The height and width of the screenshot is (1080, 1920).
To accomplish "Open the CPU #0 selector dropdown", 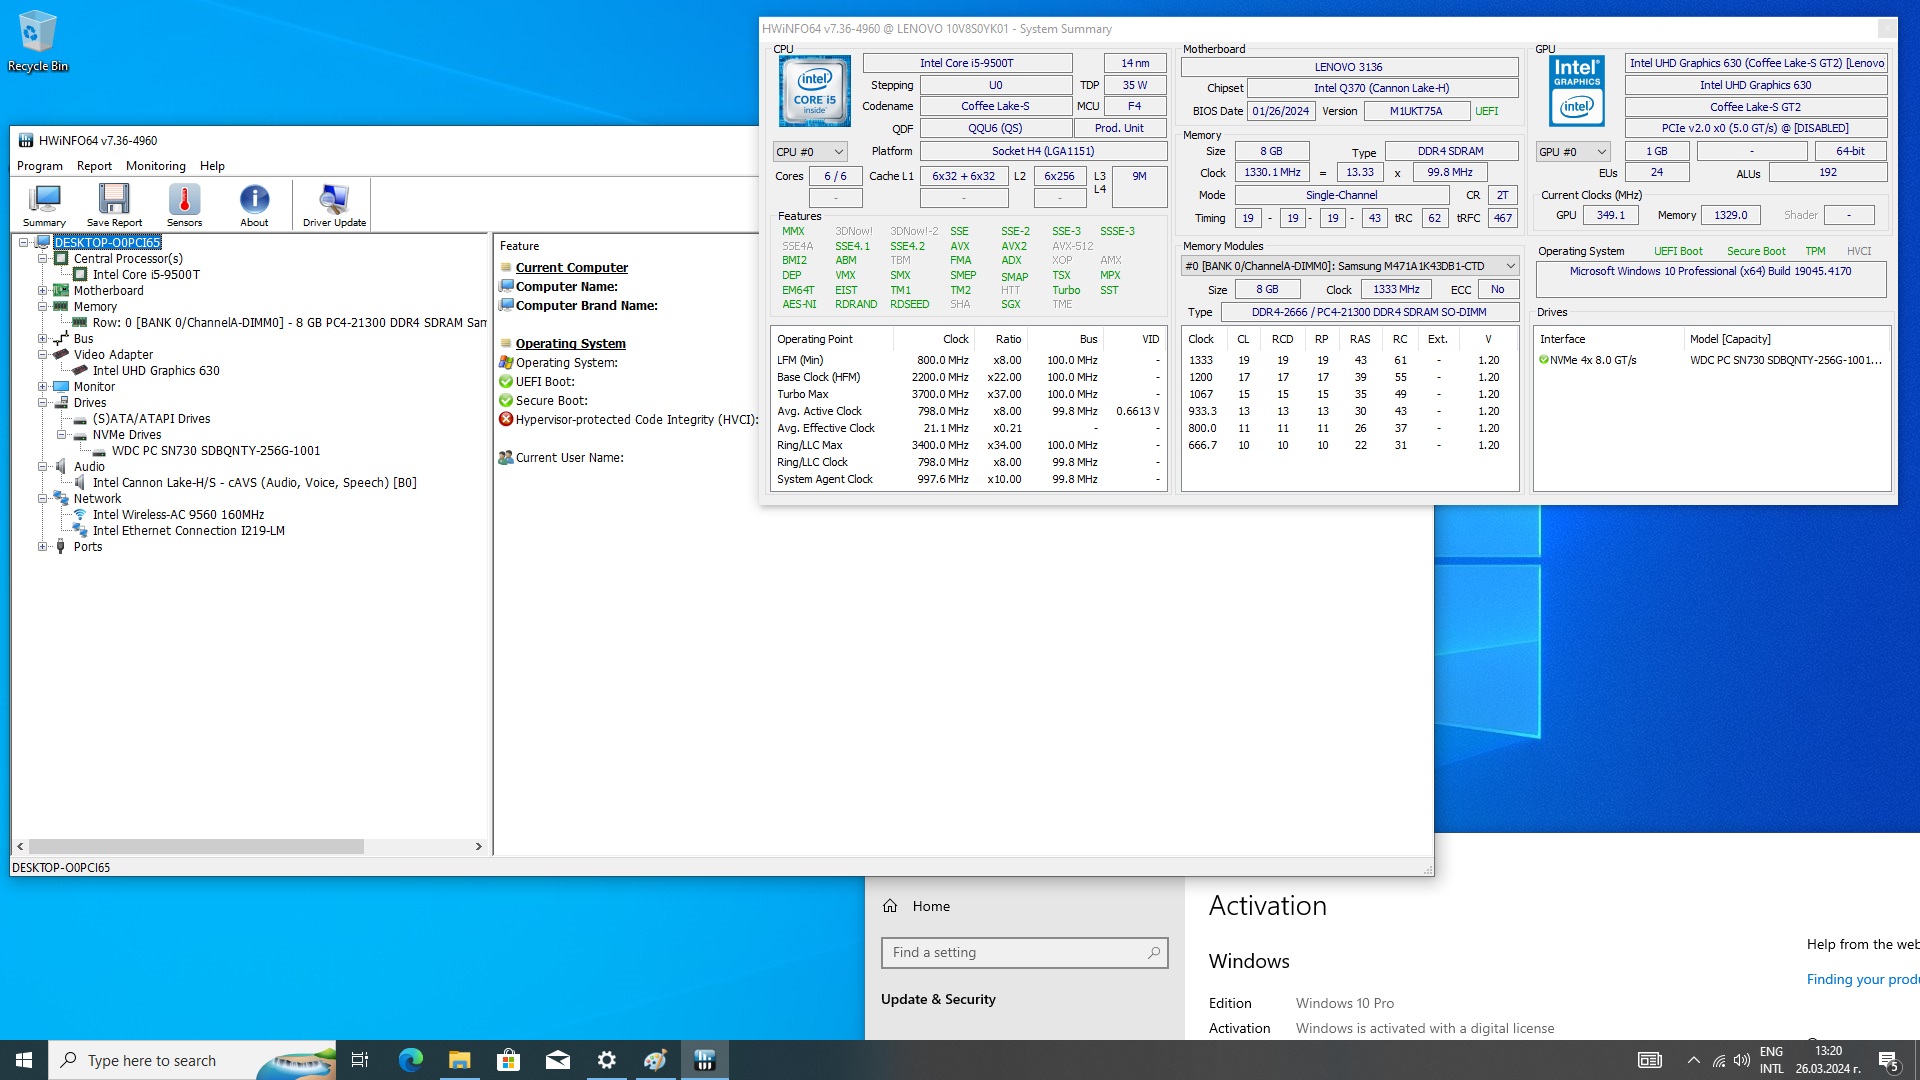I will (811, 152).
